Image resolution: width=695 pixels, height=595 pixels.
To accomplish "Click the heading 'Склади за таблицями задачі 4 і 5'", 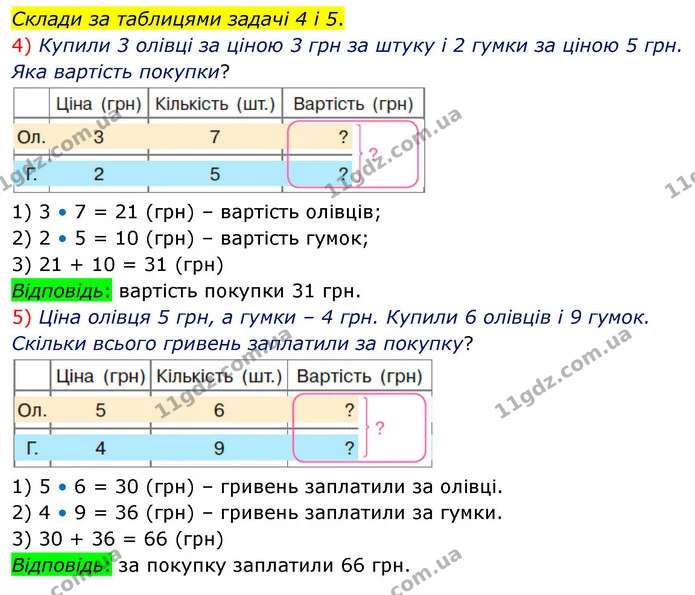I will click(177, 19).
